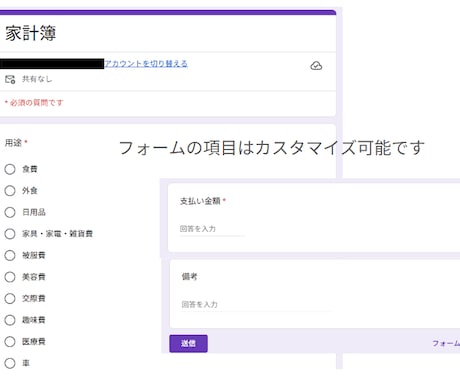Pick the 趣味費 radio option
Viewport: 460px width, 380px height.
click(10, 320)
